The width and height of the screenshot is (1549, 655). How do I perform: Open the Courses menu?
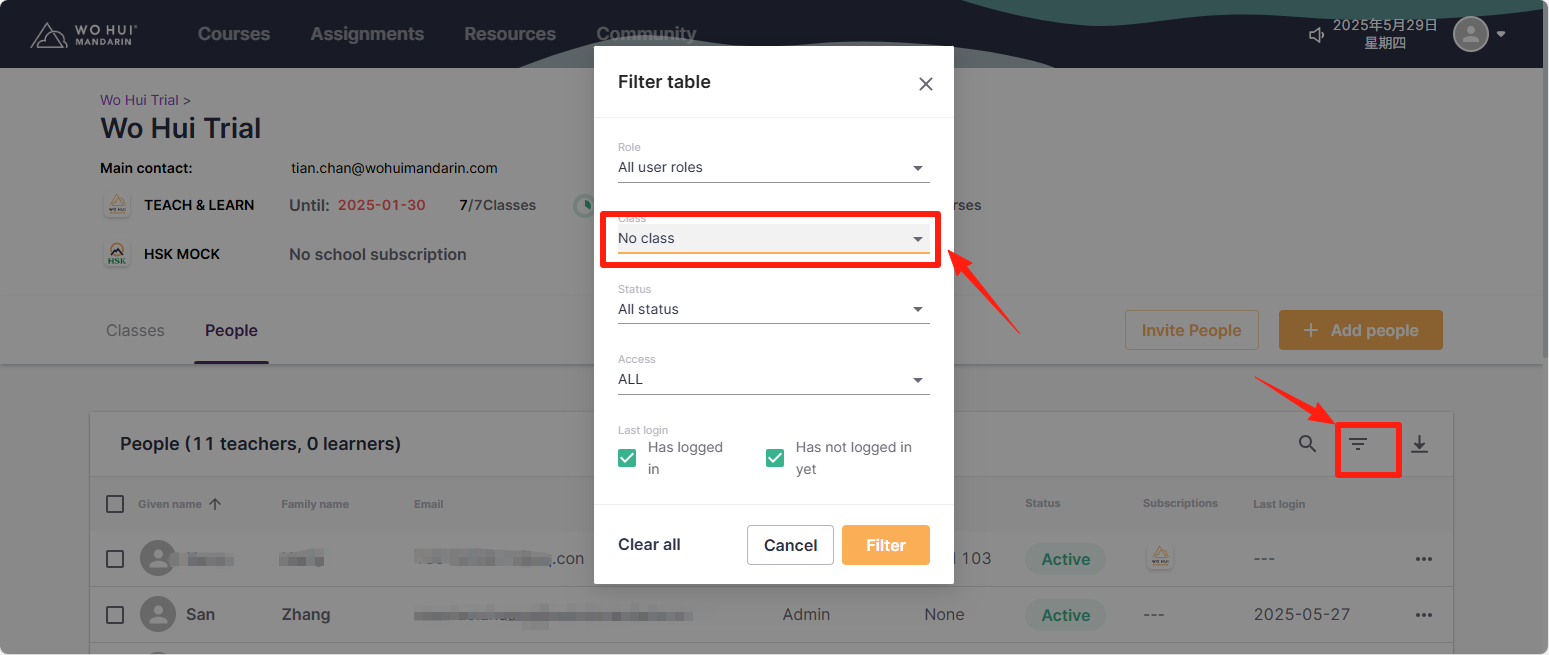(234, 34)
